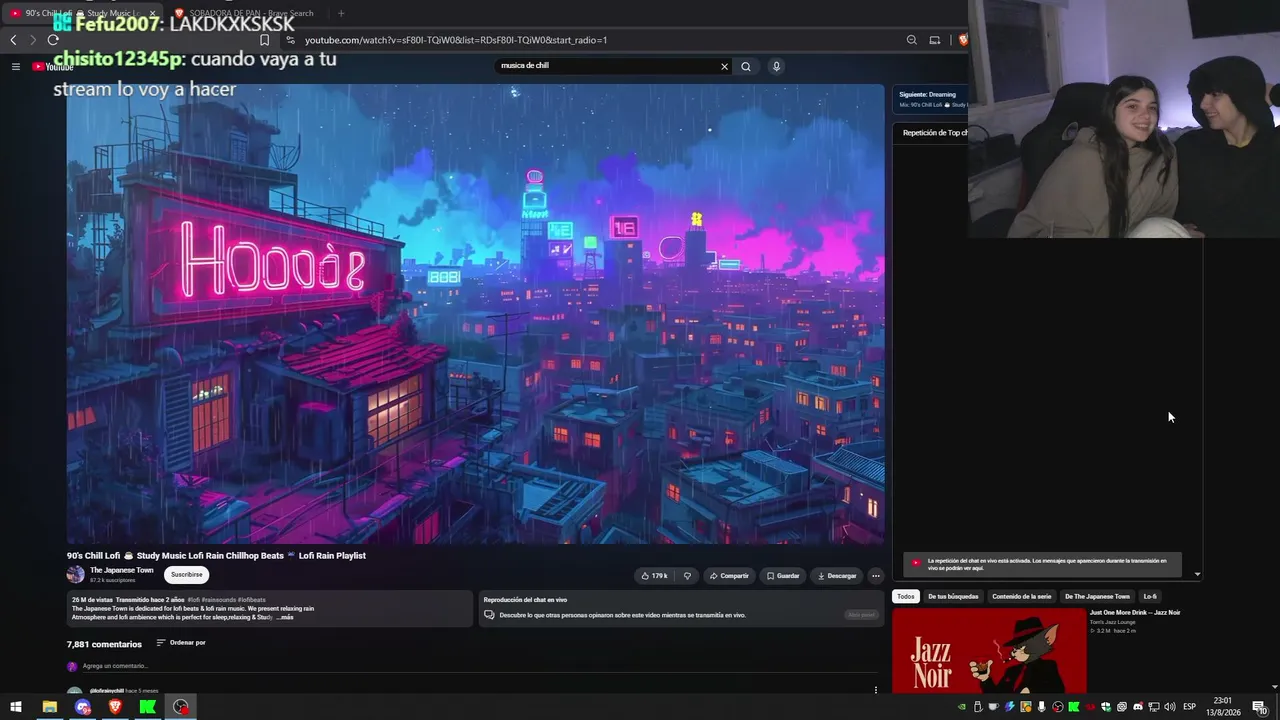The width and height of the screenshot is (1280, 720).
Task: Open the Discord system tray icon
Action: click(1137, 707)
